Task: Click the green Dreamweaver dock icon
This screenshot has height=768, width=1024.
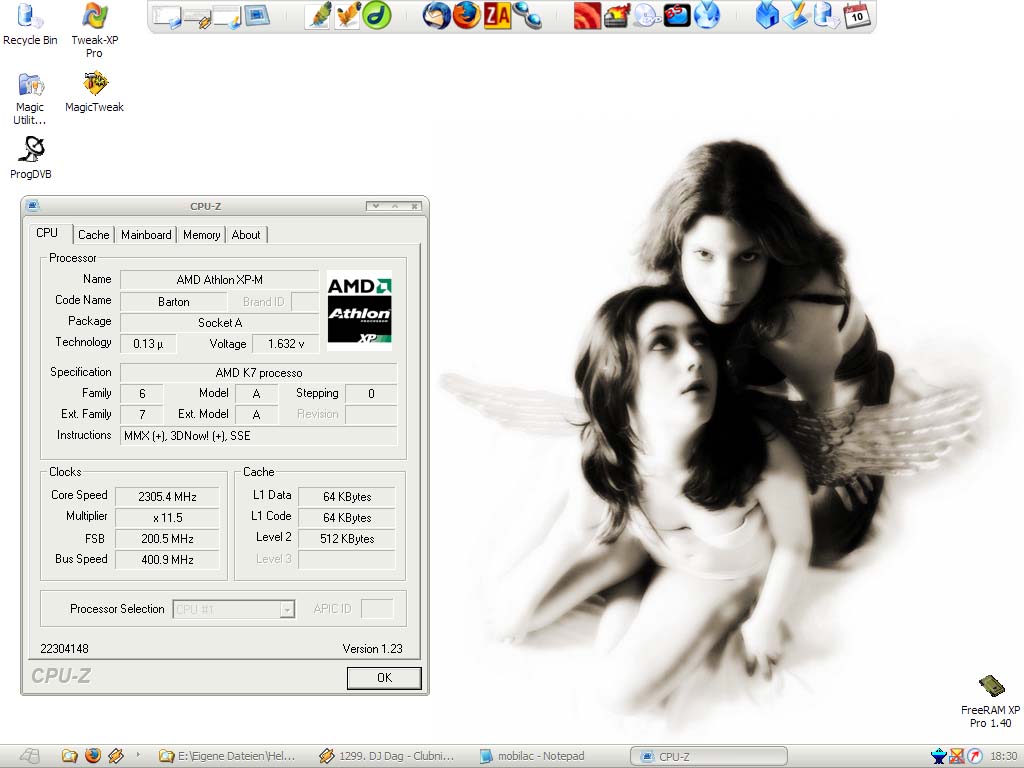Action: point(377,15)
